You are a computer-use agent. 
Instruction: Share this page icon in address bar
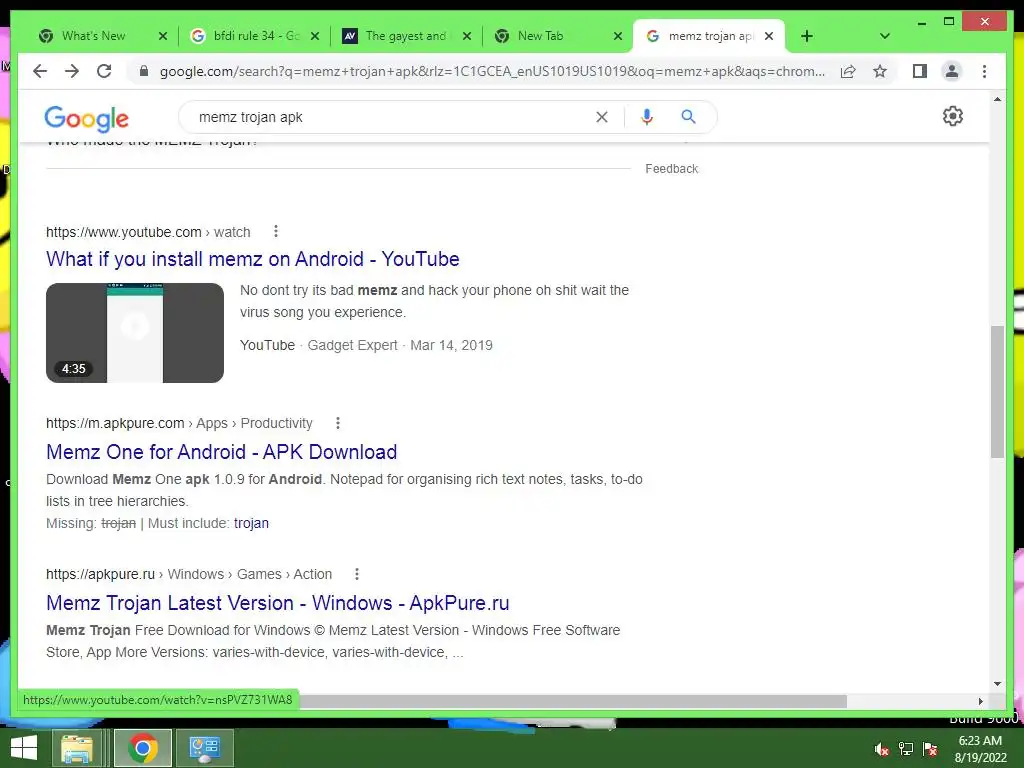coord(848,71)
